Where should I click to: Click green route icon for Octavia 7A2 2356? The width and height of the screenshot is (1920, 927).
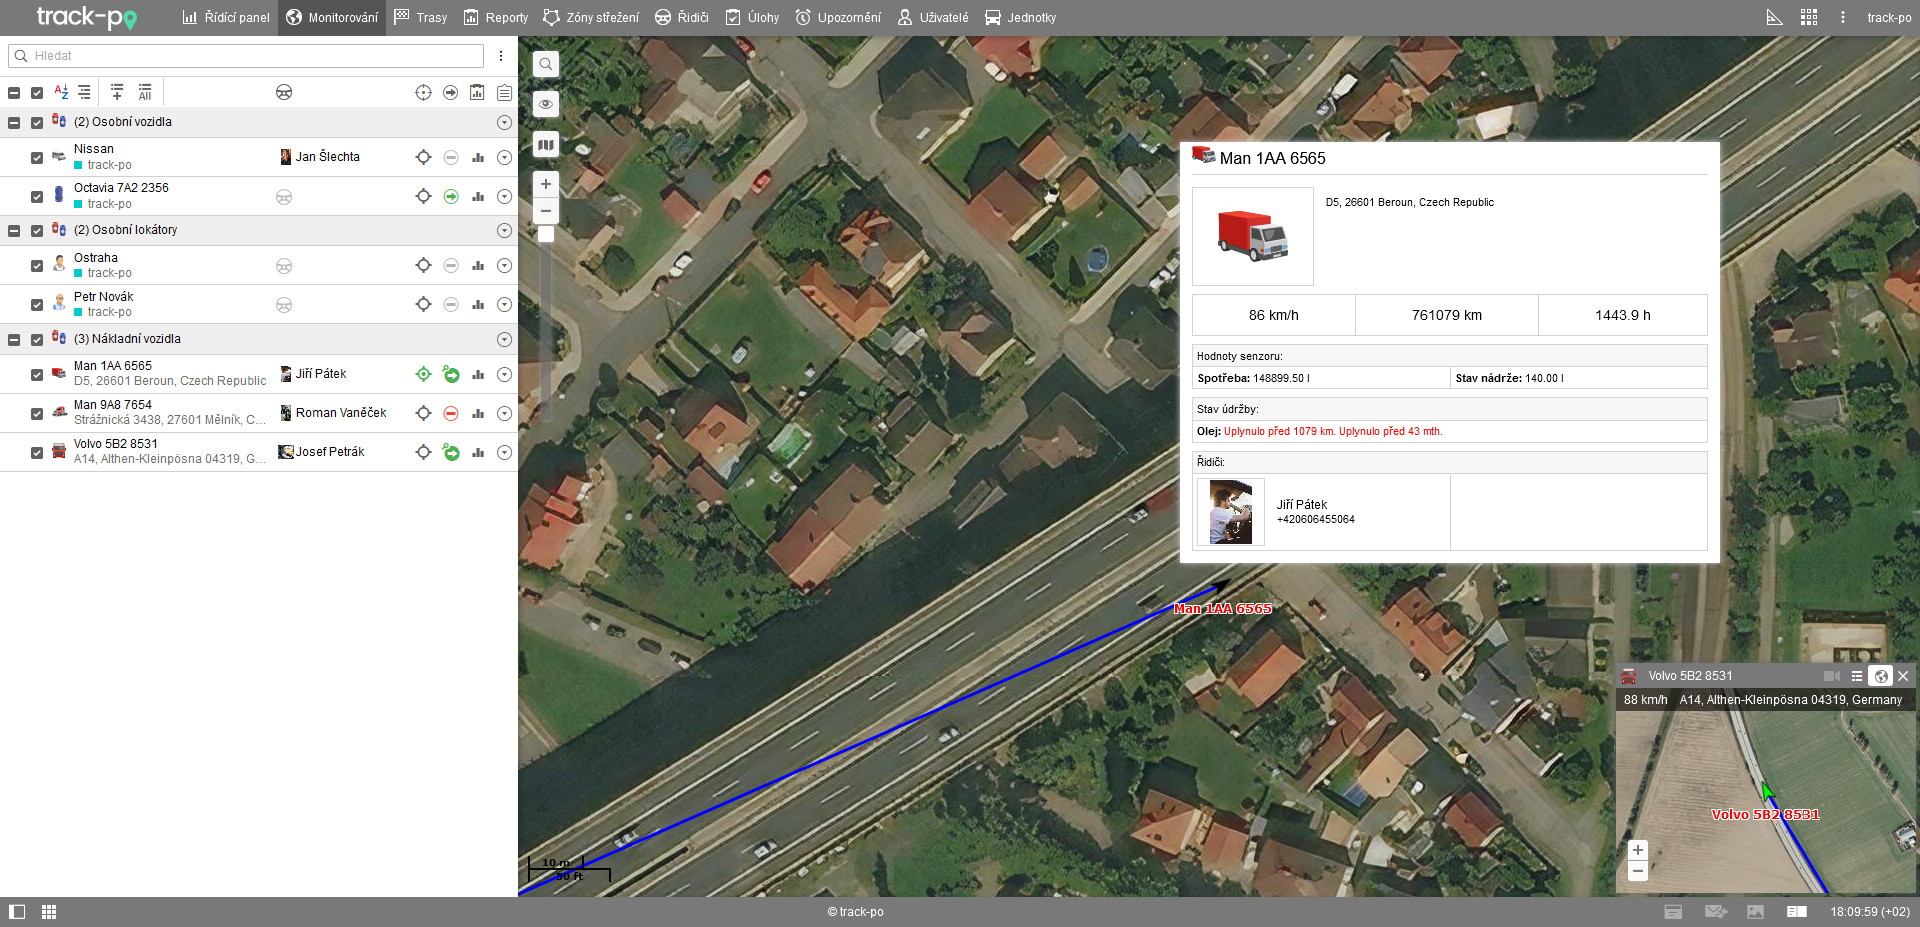tap(451, 197)
